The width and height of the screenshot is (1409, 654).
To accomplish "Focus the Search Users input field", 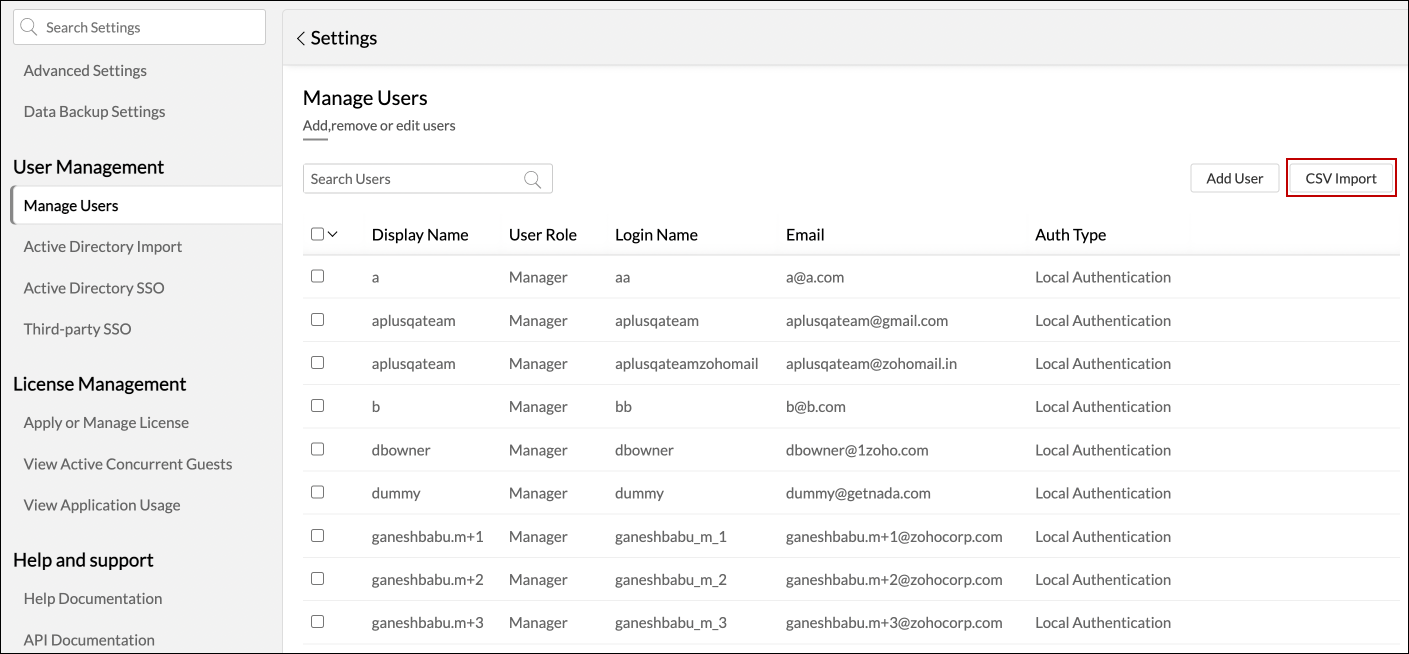I will pos(412,179).
